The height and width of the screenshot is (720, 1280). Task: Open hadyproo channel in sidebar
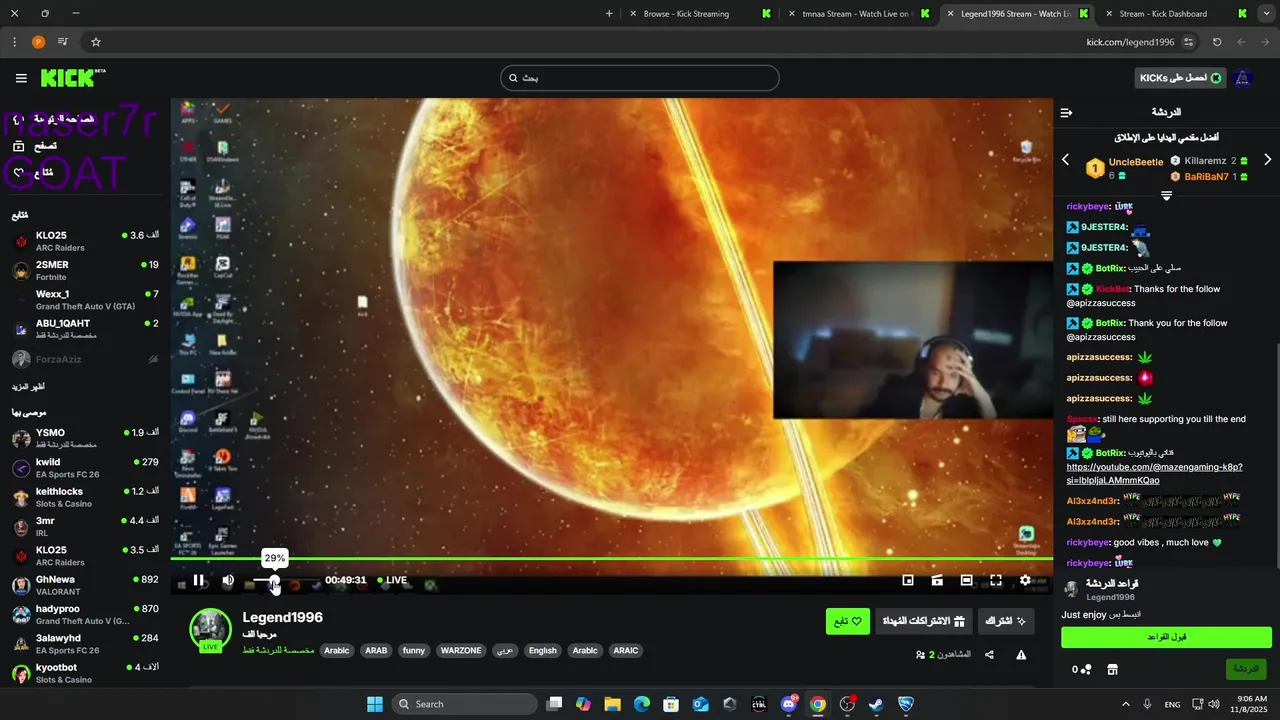(85, 614)
